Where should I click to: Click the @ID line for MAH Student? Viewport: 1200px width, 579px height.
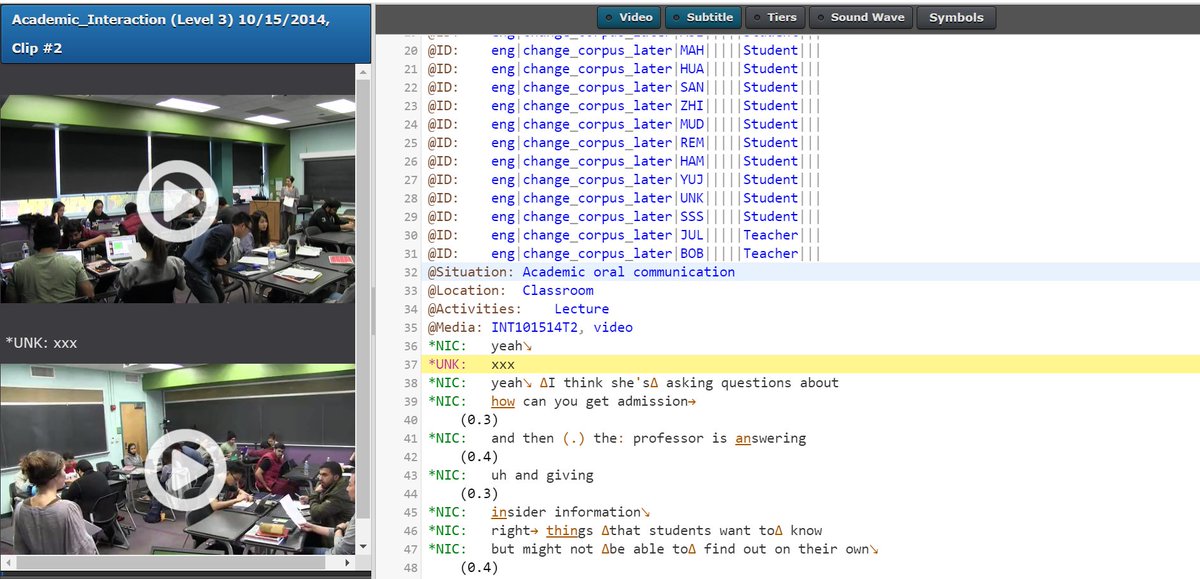point(624,50)
